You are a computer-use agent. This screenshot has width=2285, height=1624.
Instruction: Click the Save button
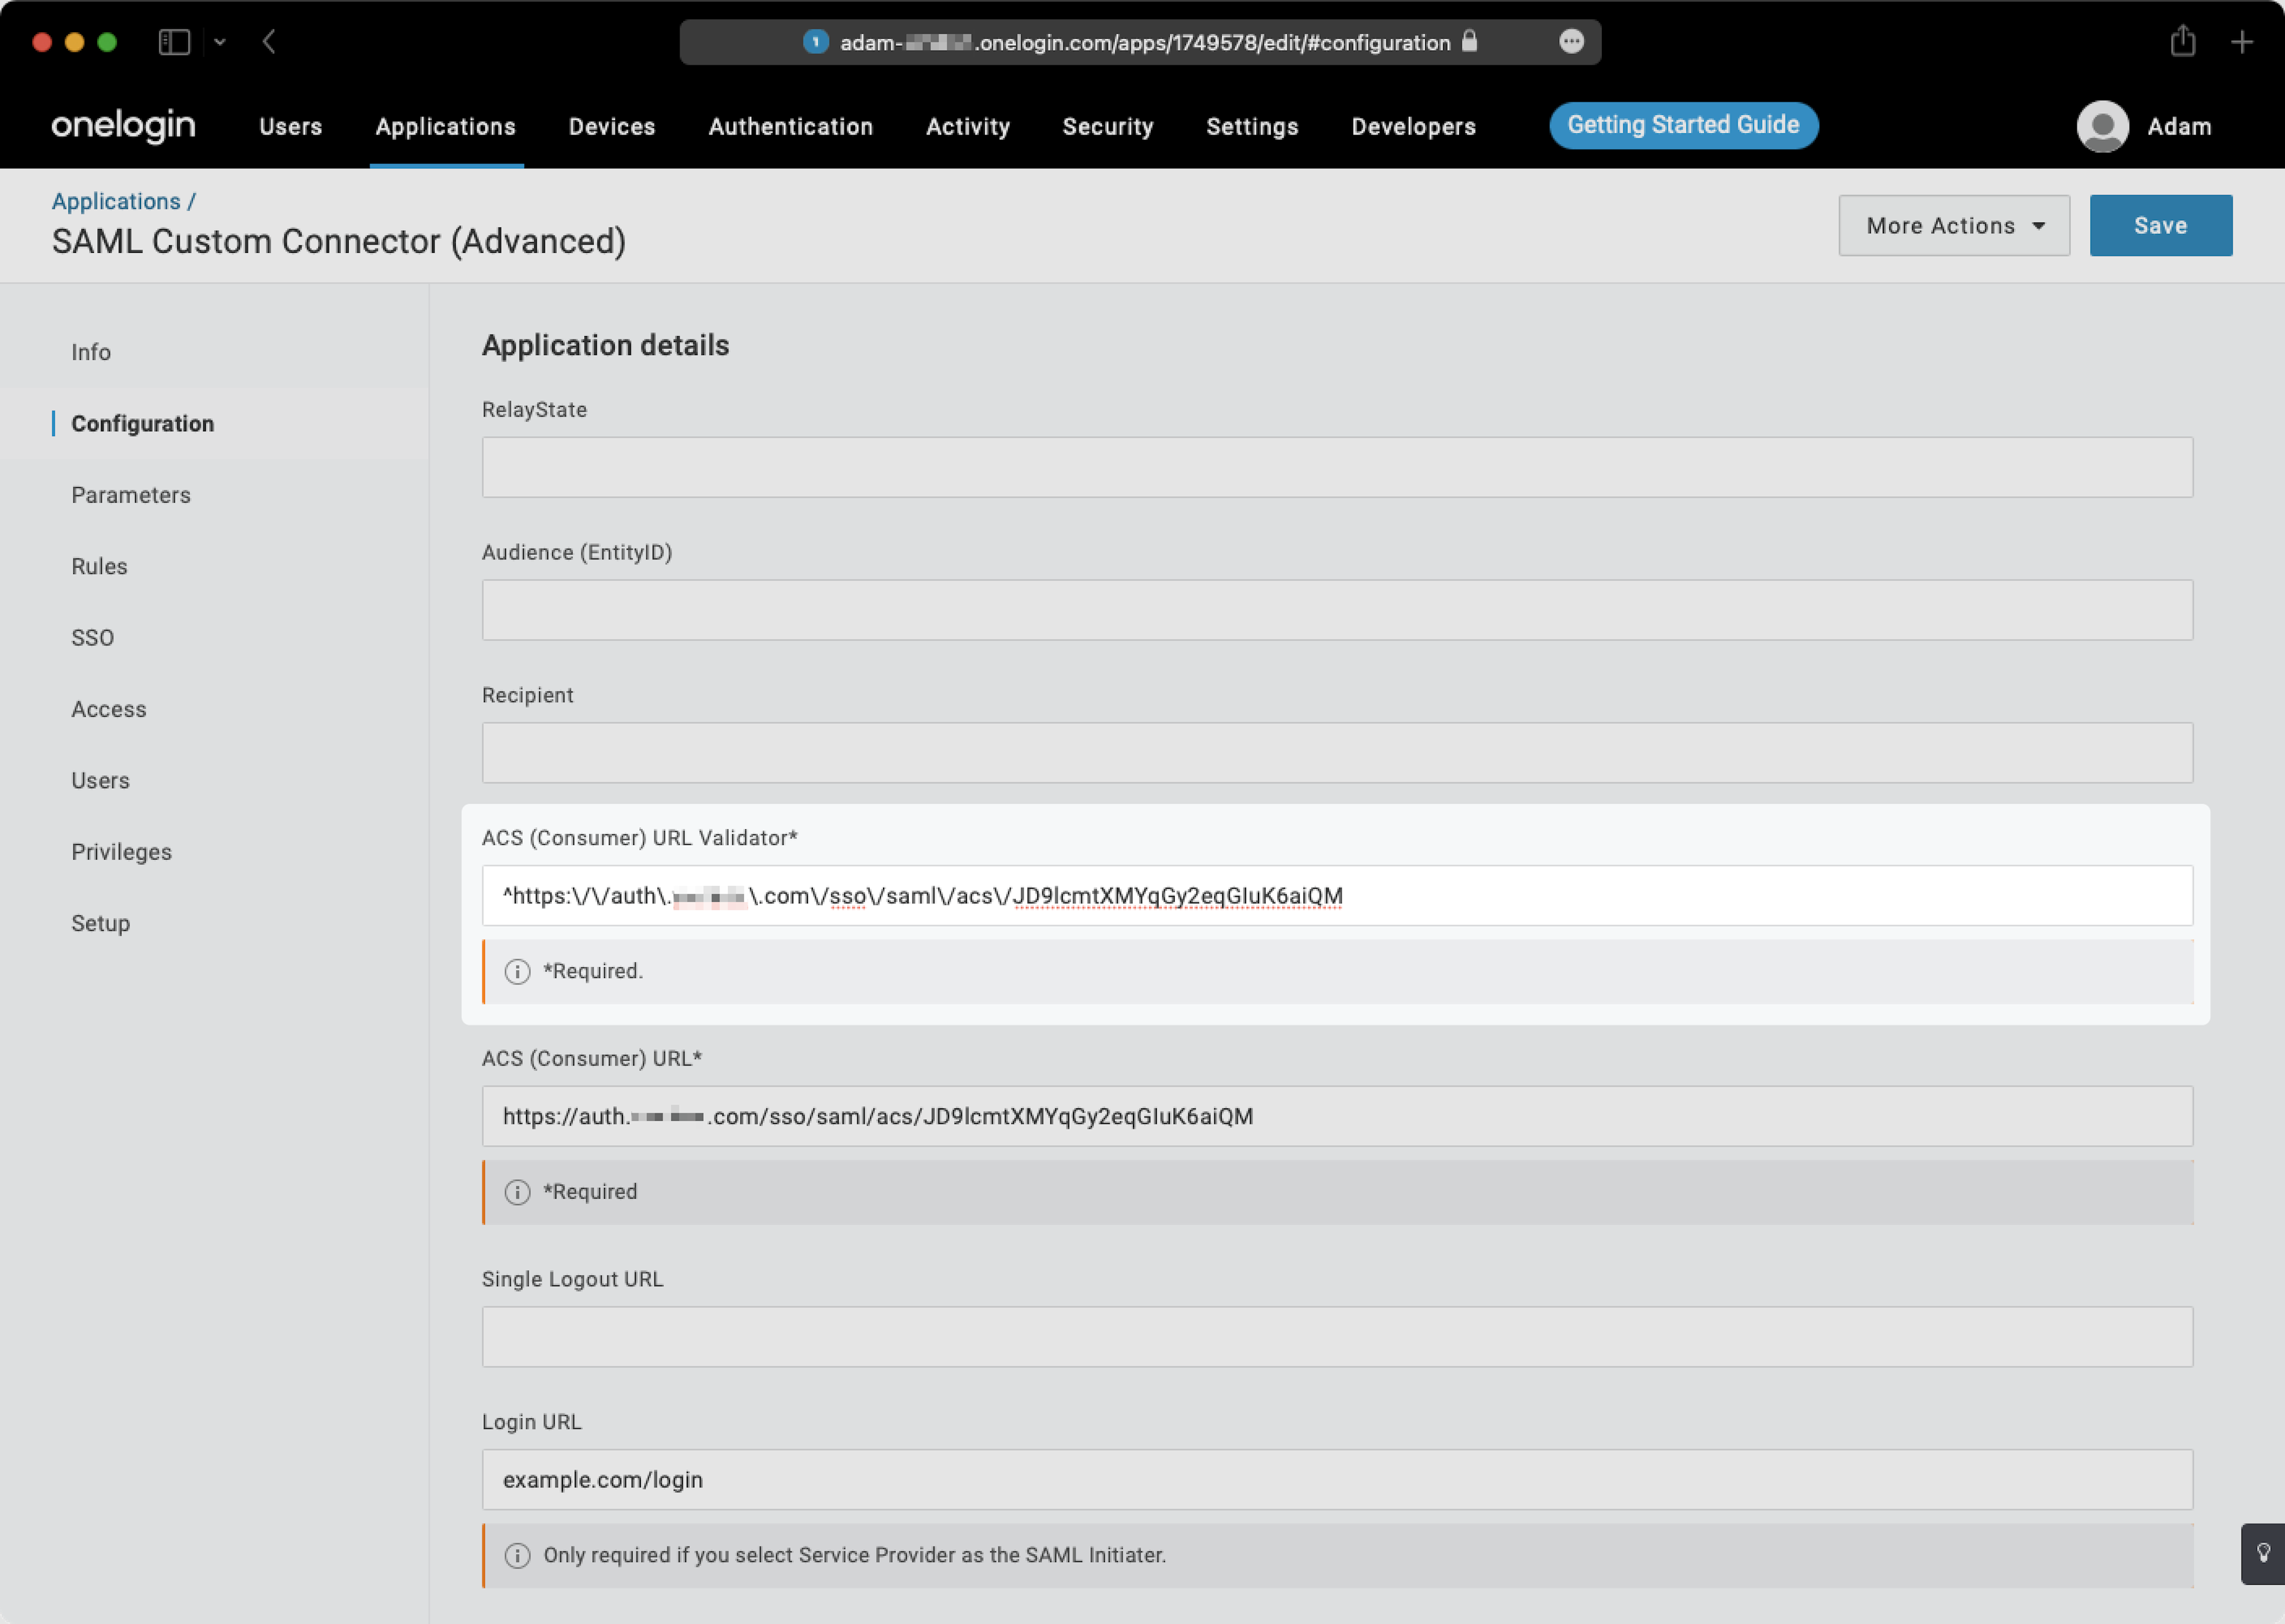point(2160,225)
